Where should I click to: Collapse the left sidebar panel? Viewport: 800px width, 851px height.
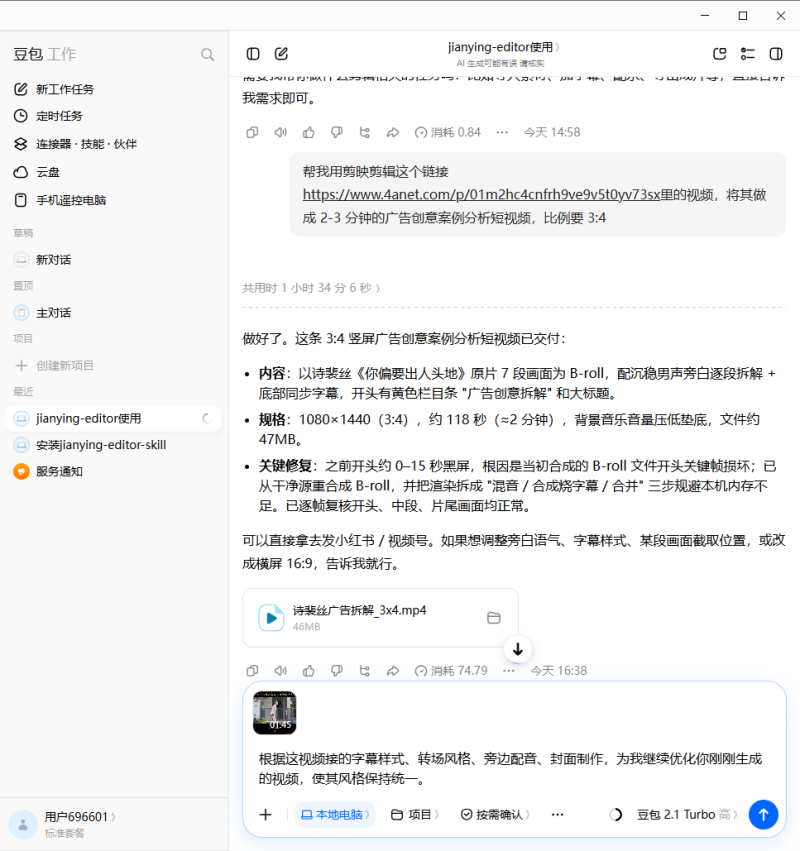click(x=253, y=54)
